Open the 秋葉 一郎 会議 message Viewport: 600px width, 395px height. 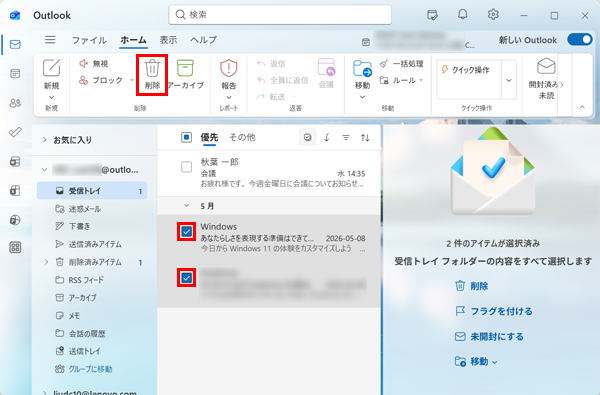269,173
